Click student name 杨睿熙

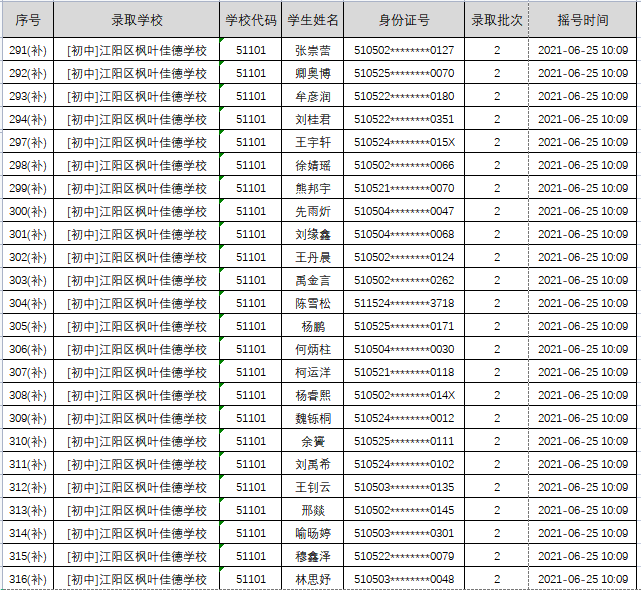(313, 395)
